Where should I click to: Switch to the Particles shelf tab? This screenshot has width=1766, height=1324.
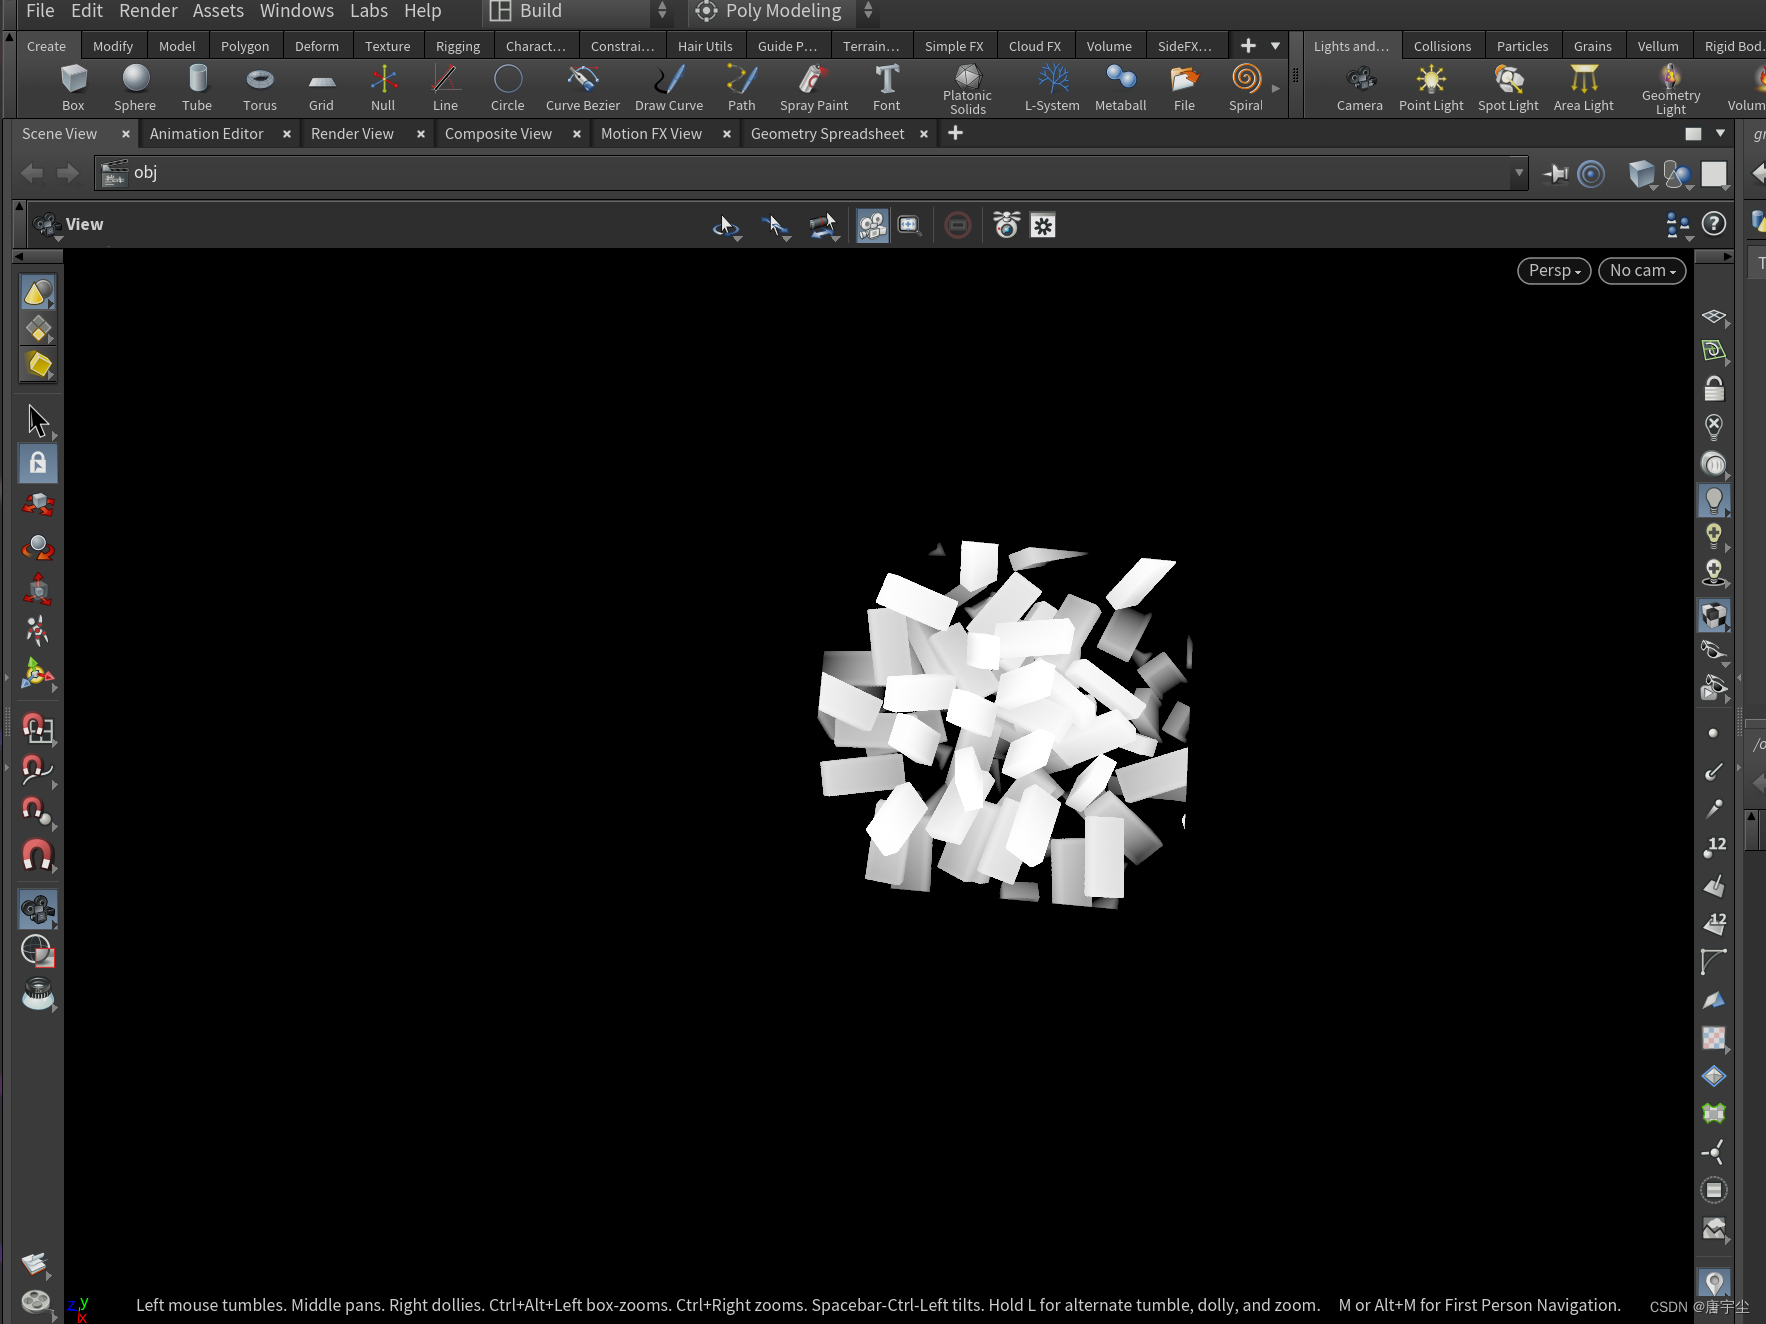pos(1522,46)
